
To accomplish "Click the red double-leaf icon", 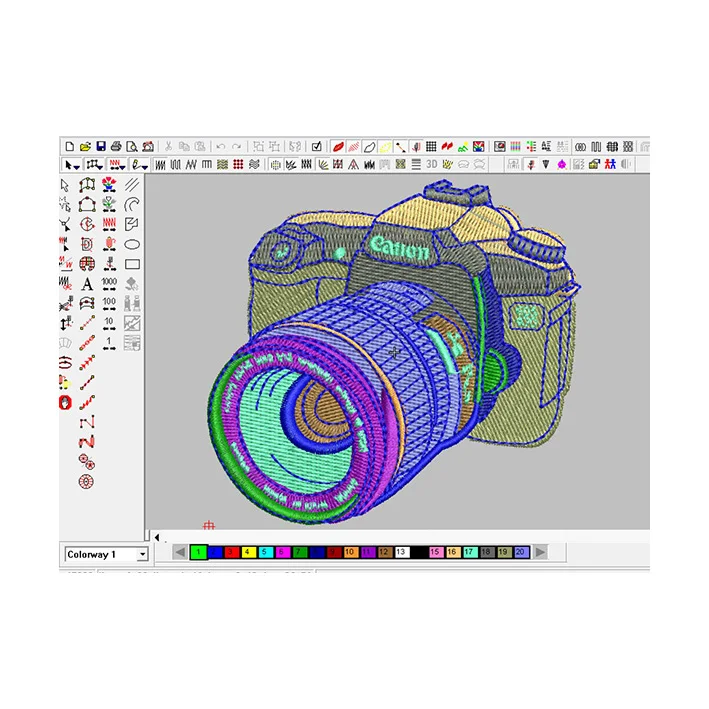I will click(x=447, y=147).
